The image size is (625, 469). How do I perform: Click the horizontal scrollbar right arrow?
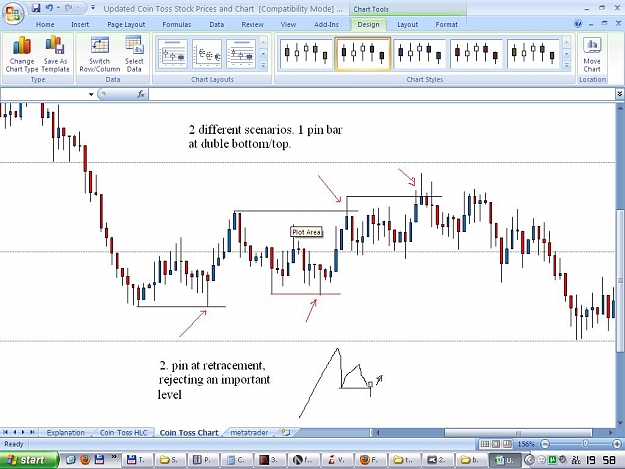click(610, 433)
